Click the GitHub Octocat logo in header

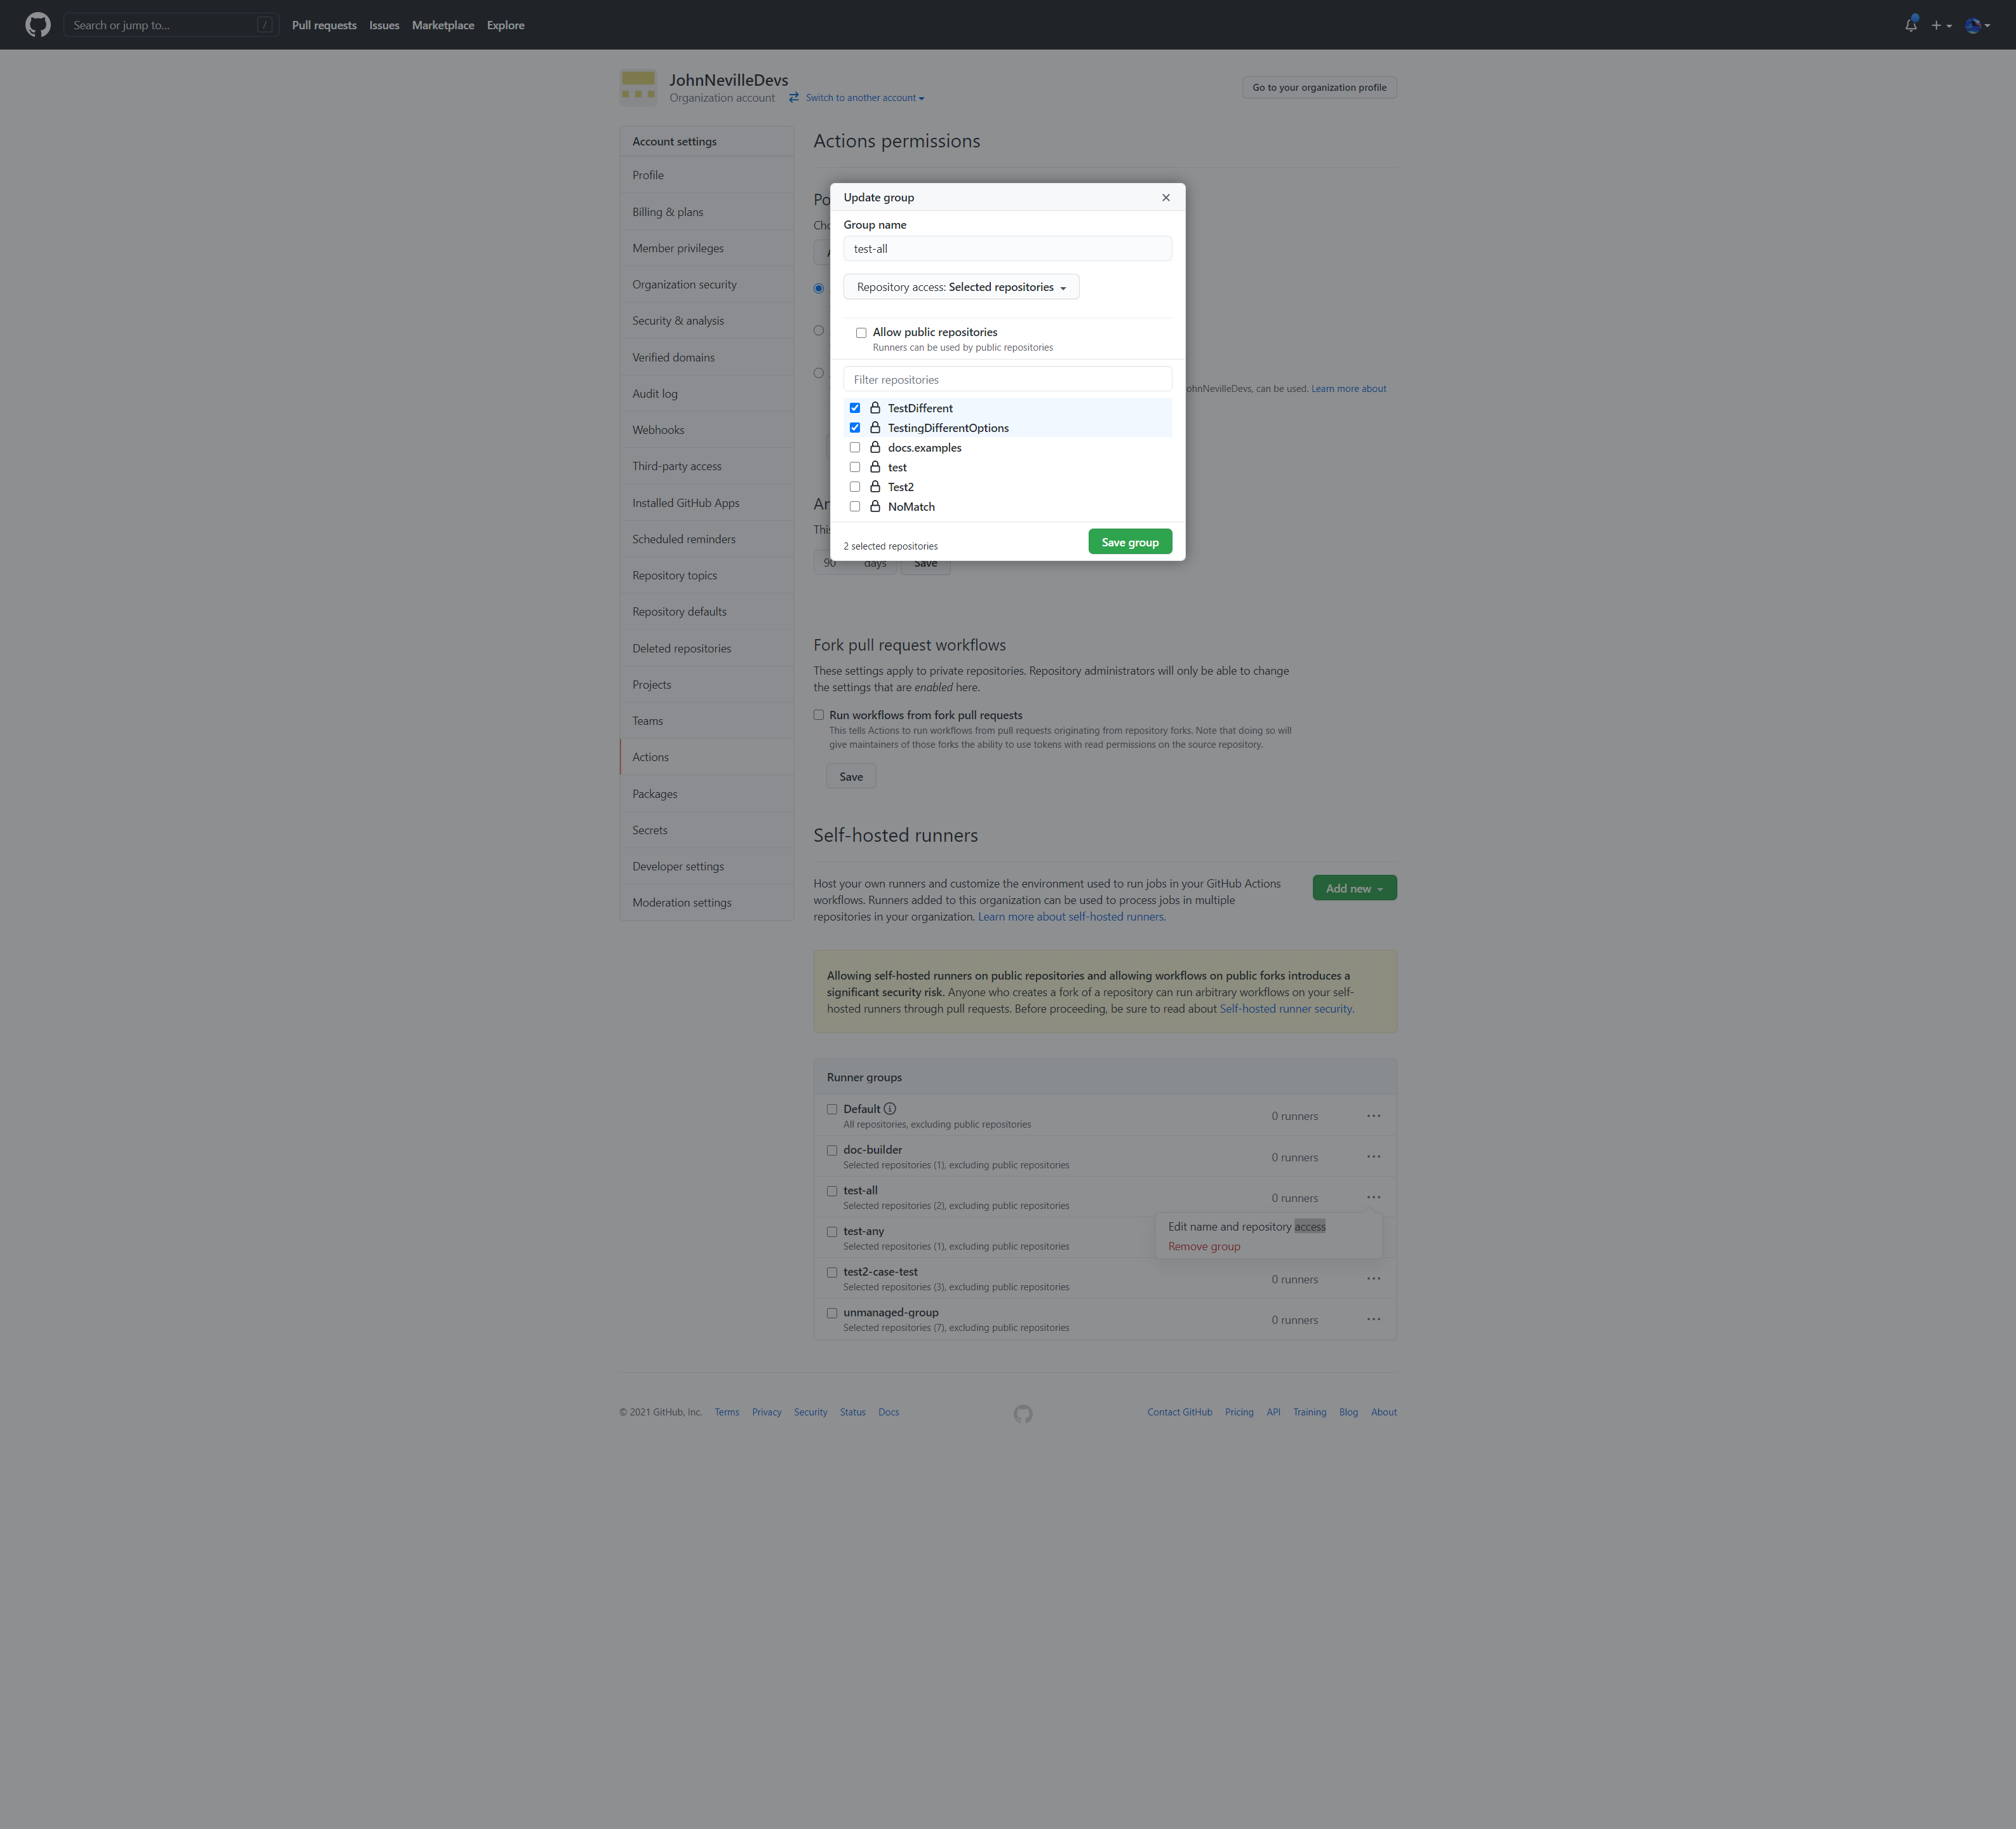pos(38,25)
